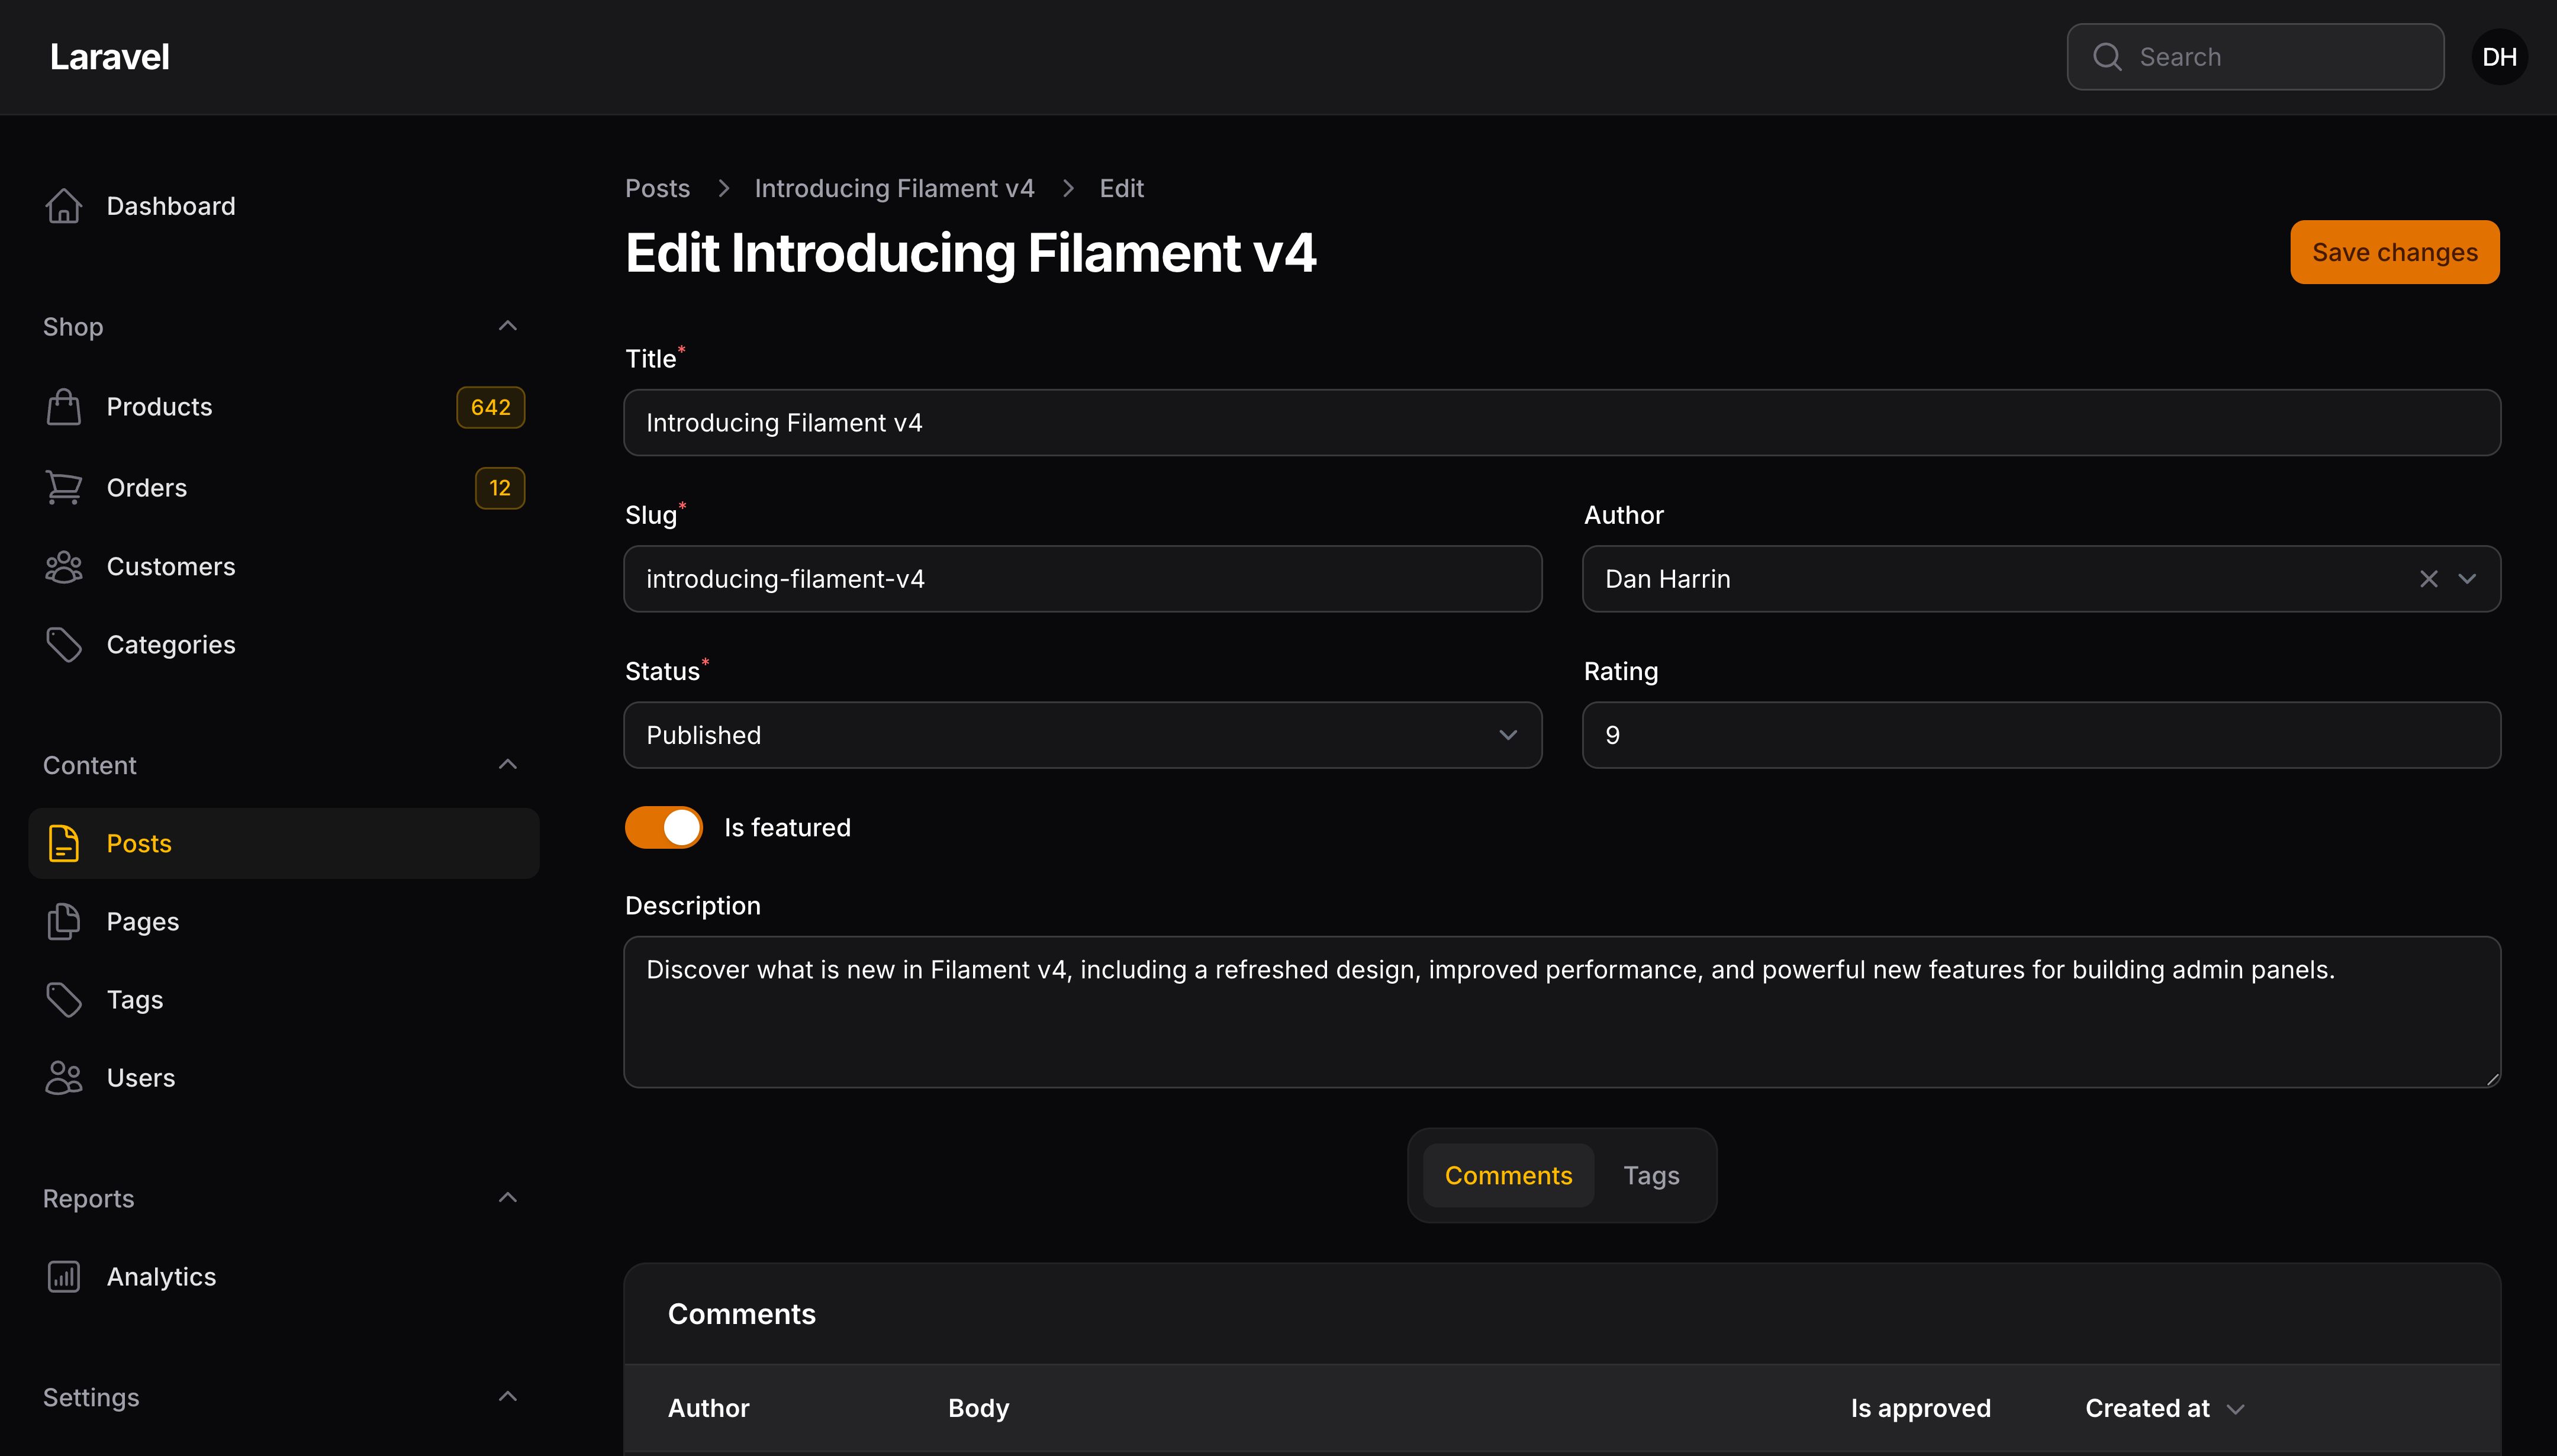This screenshot has width=2557, height=1456.
Task: Click the 642 Products badge
Action: pyautogui.click(x=490, y=407)
